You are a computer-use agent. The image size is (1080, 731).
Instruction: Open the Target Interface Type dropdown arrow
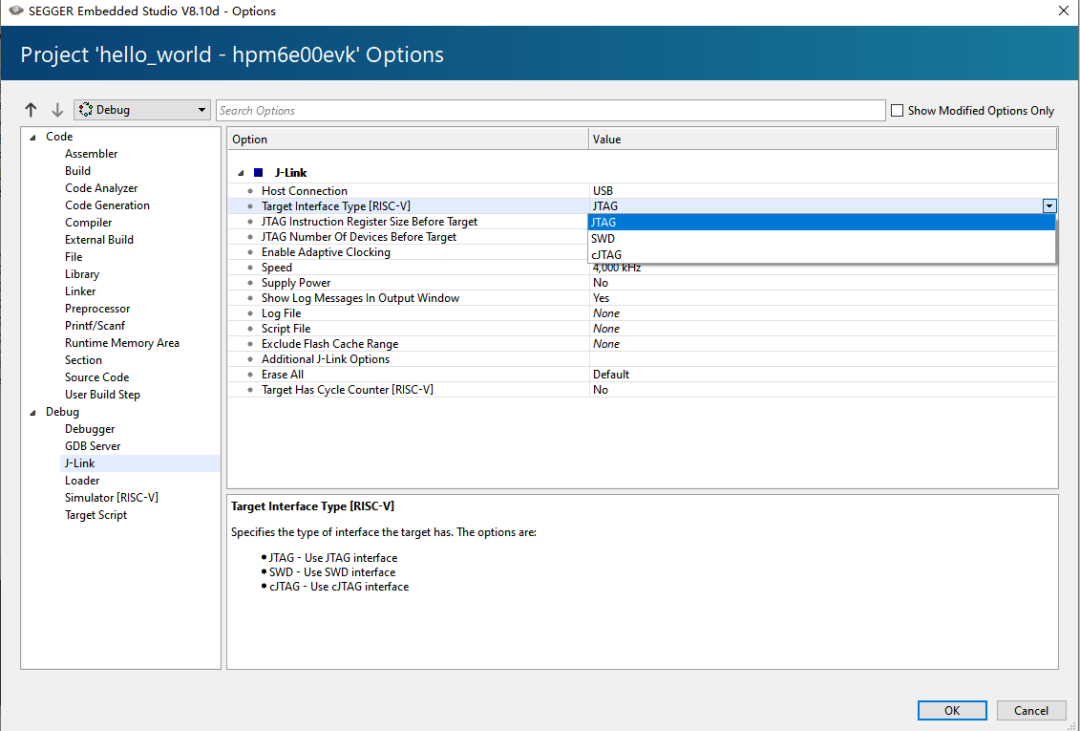pyautogui.click(x=1049, y=206)
